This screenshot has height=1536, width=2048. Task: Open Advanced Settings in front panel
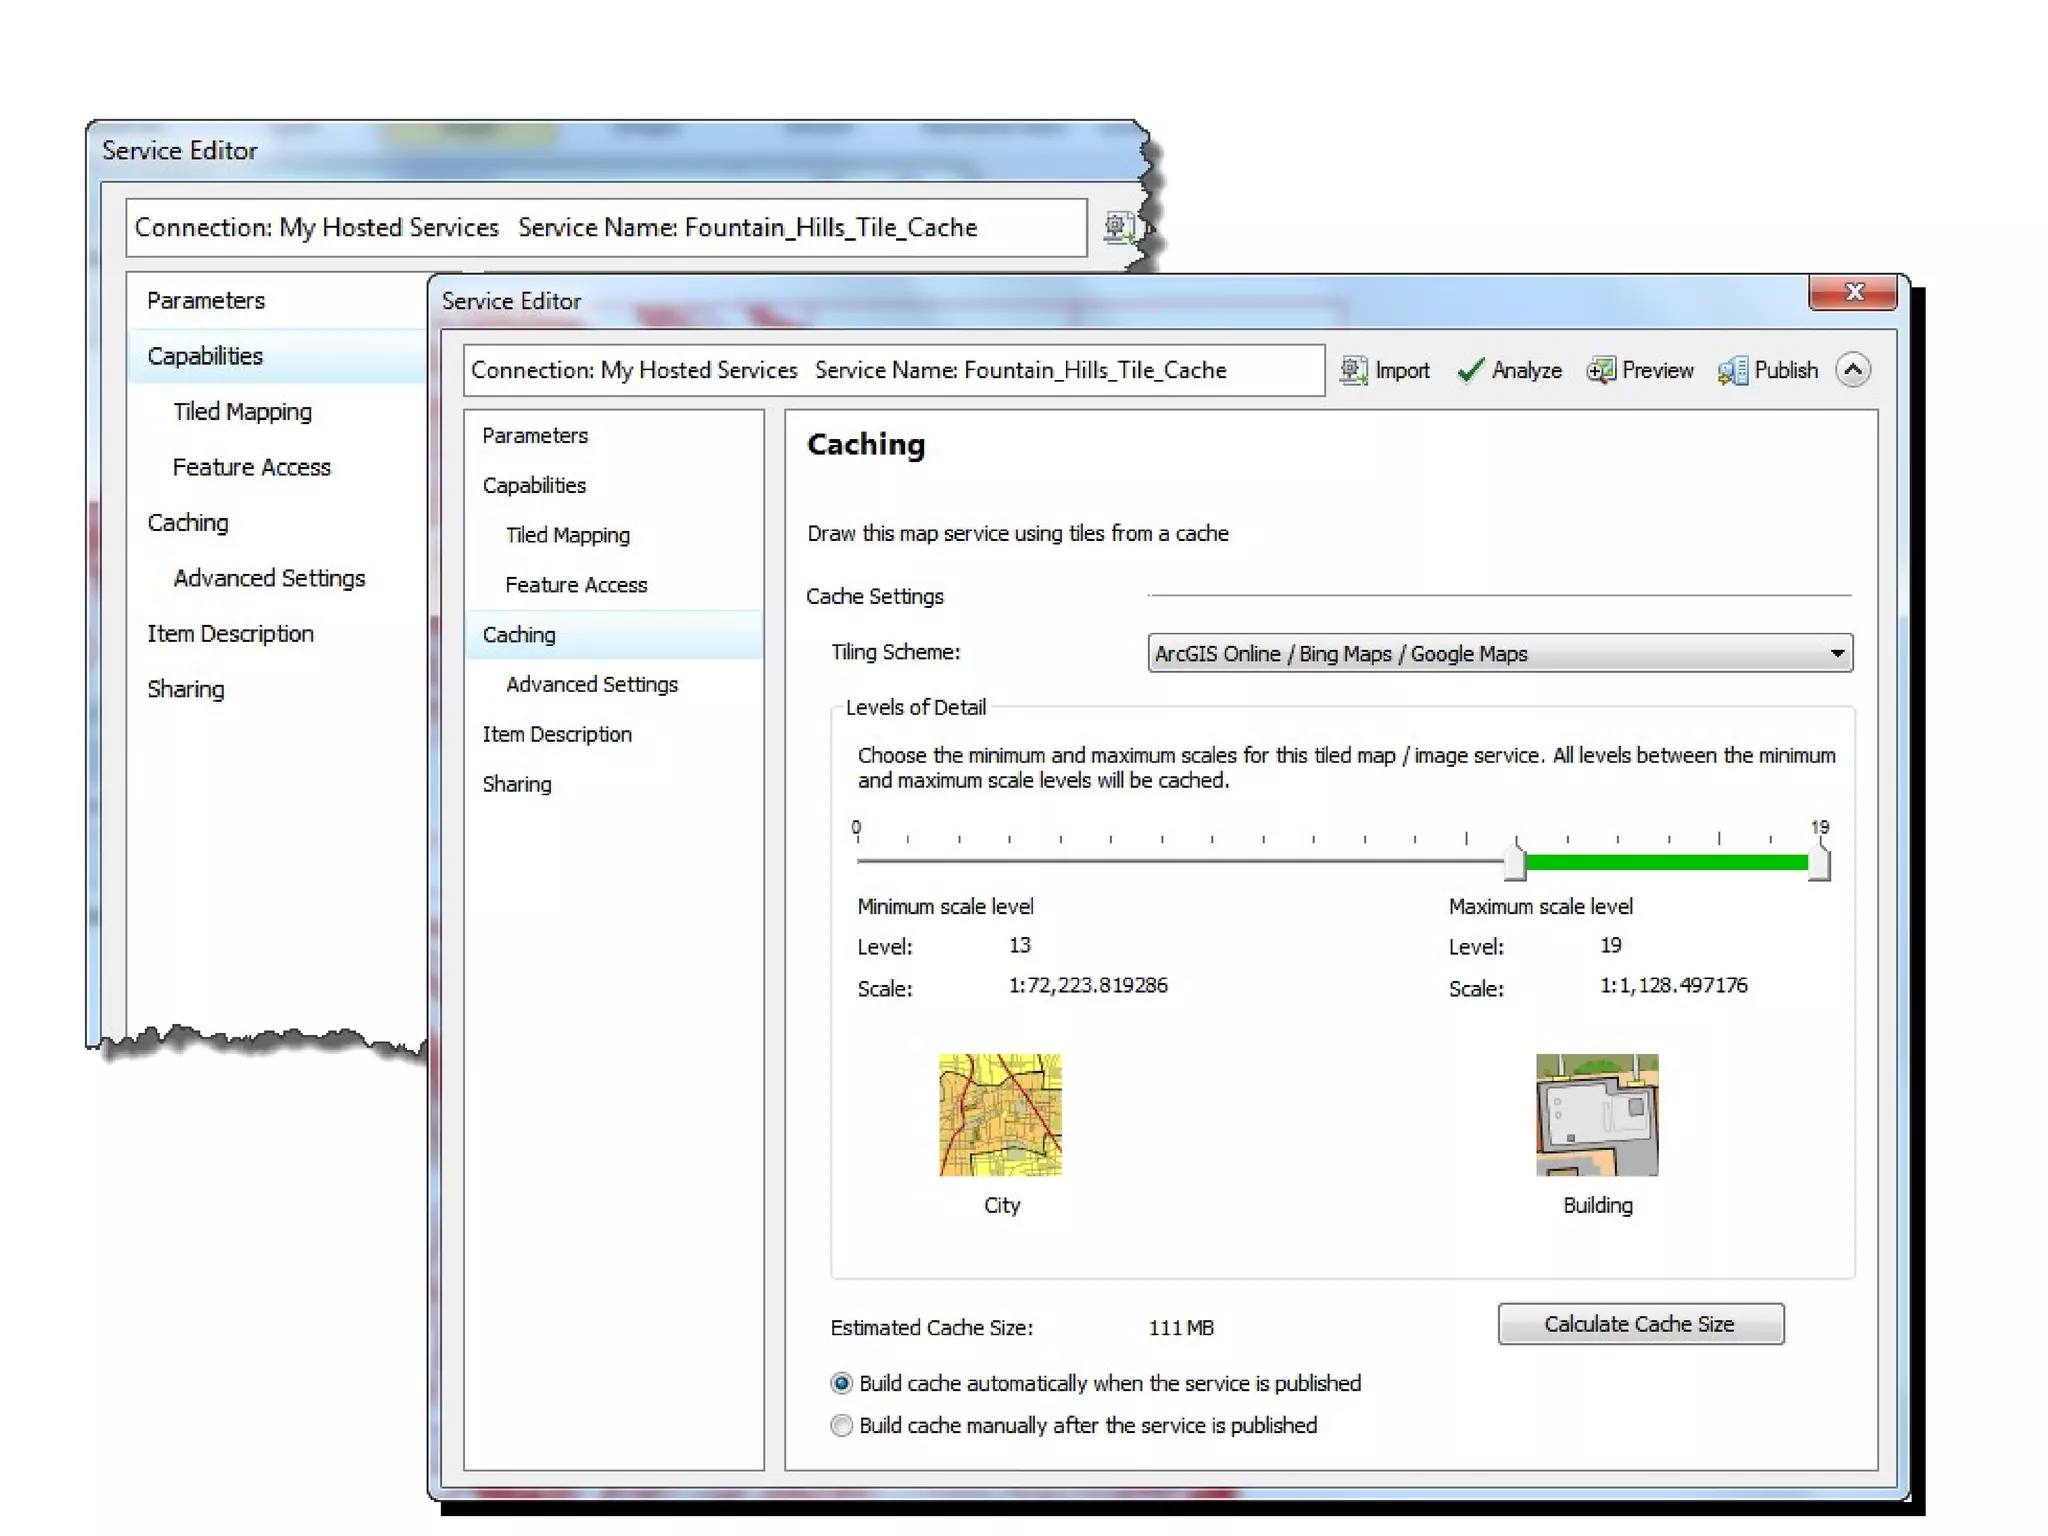tap(591, 684)
